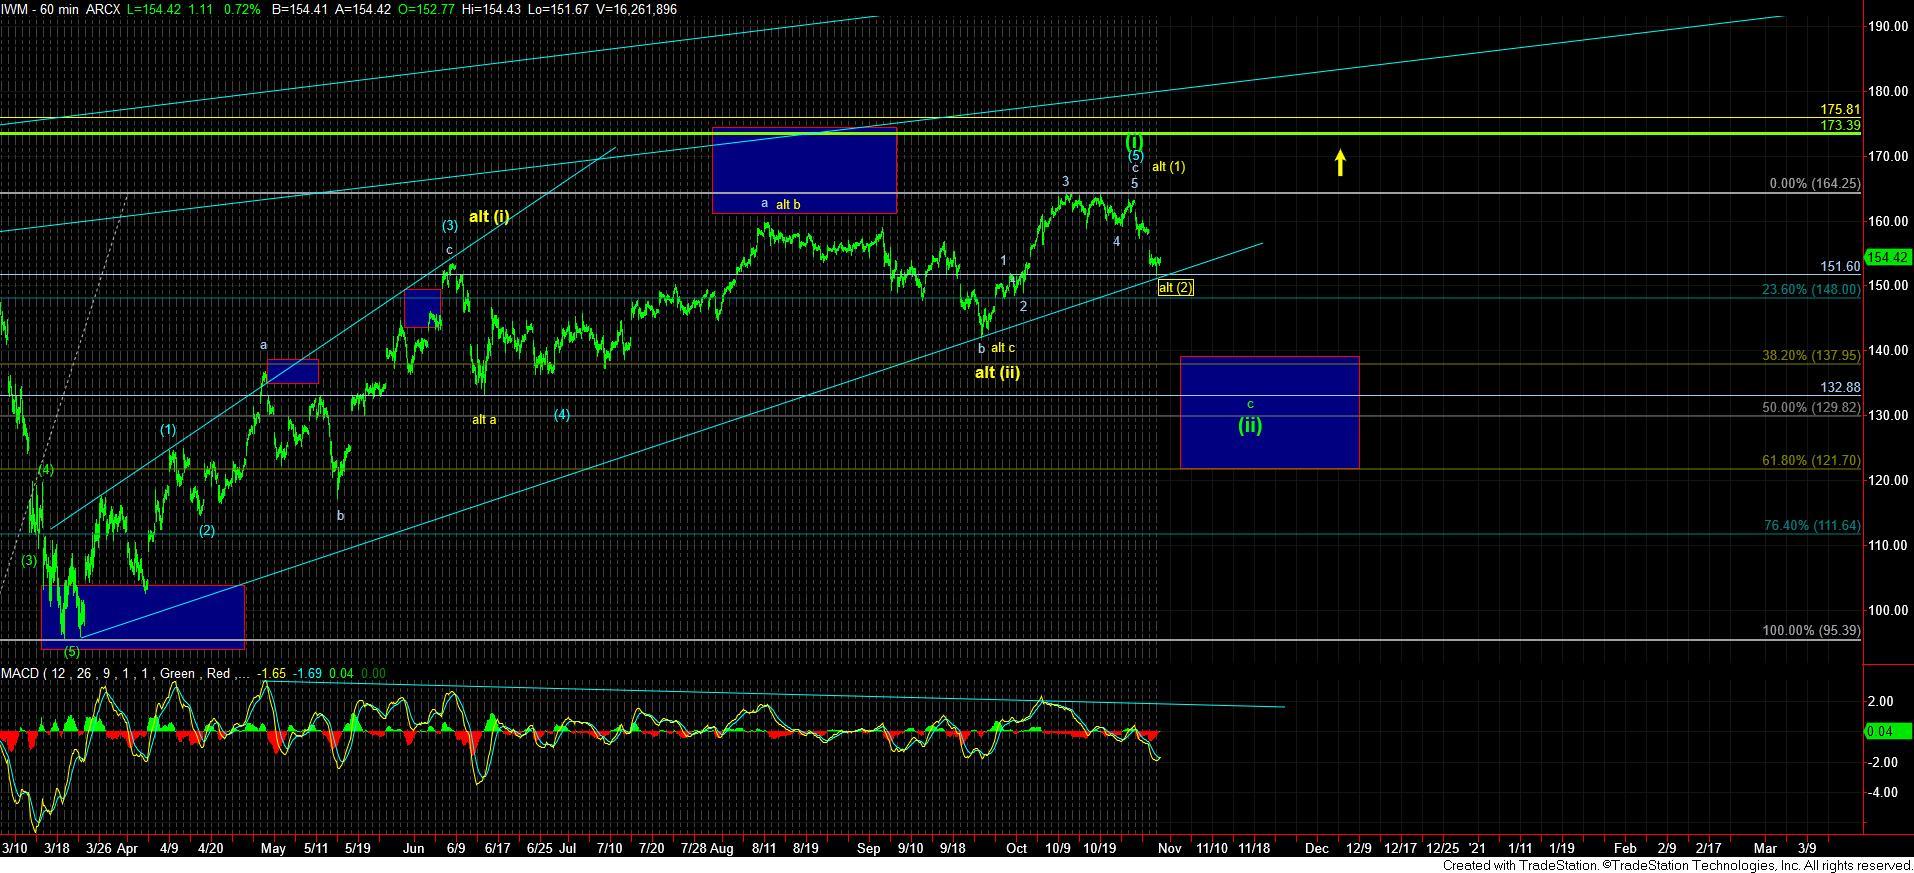Select the alt a wave label
Viewport: 1914px width, 873px height.
[x=484, y=420]
